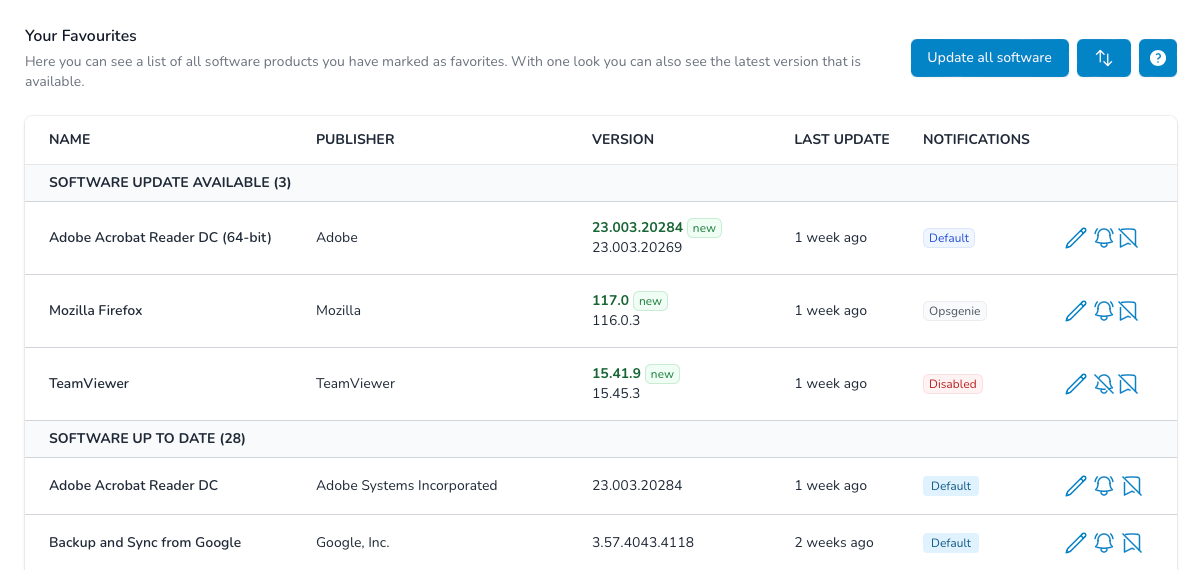This screenshot has width=1204, height=570.
Task: Sort by the NAME column header
Action: pyautogui.click(x=70, y=140)
